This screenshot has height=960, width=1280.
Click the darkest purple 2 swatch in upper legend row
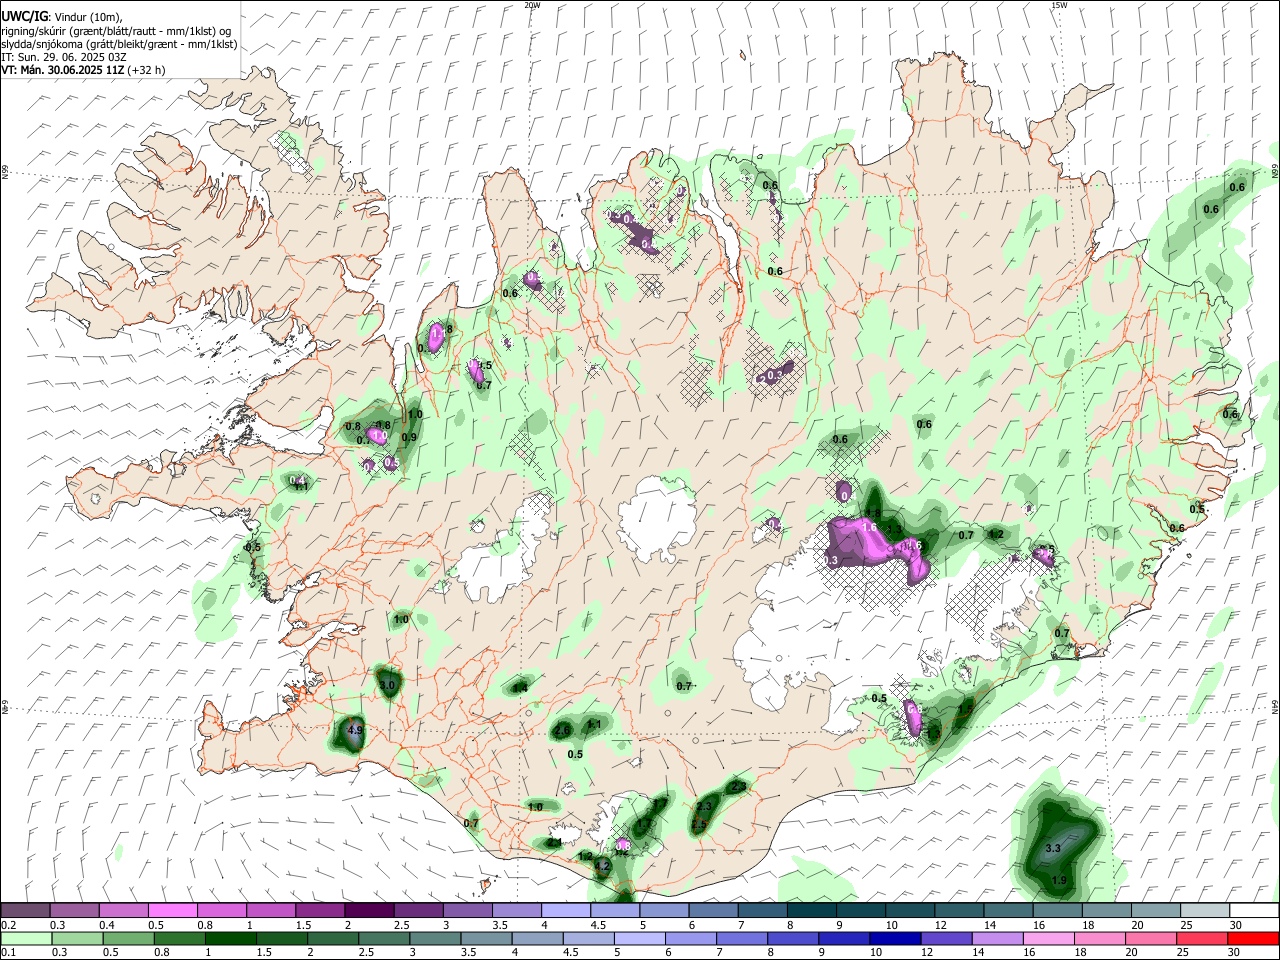click(368, 911)
